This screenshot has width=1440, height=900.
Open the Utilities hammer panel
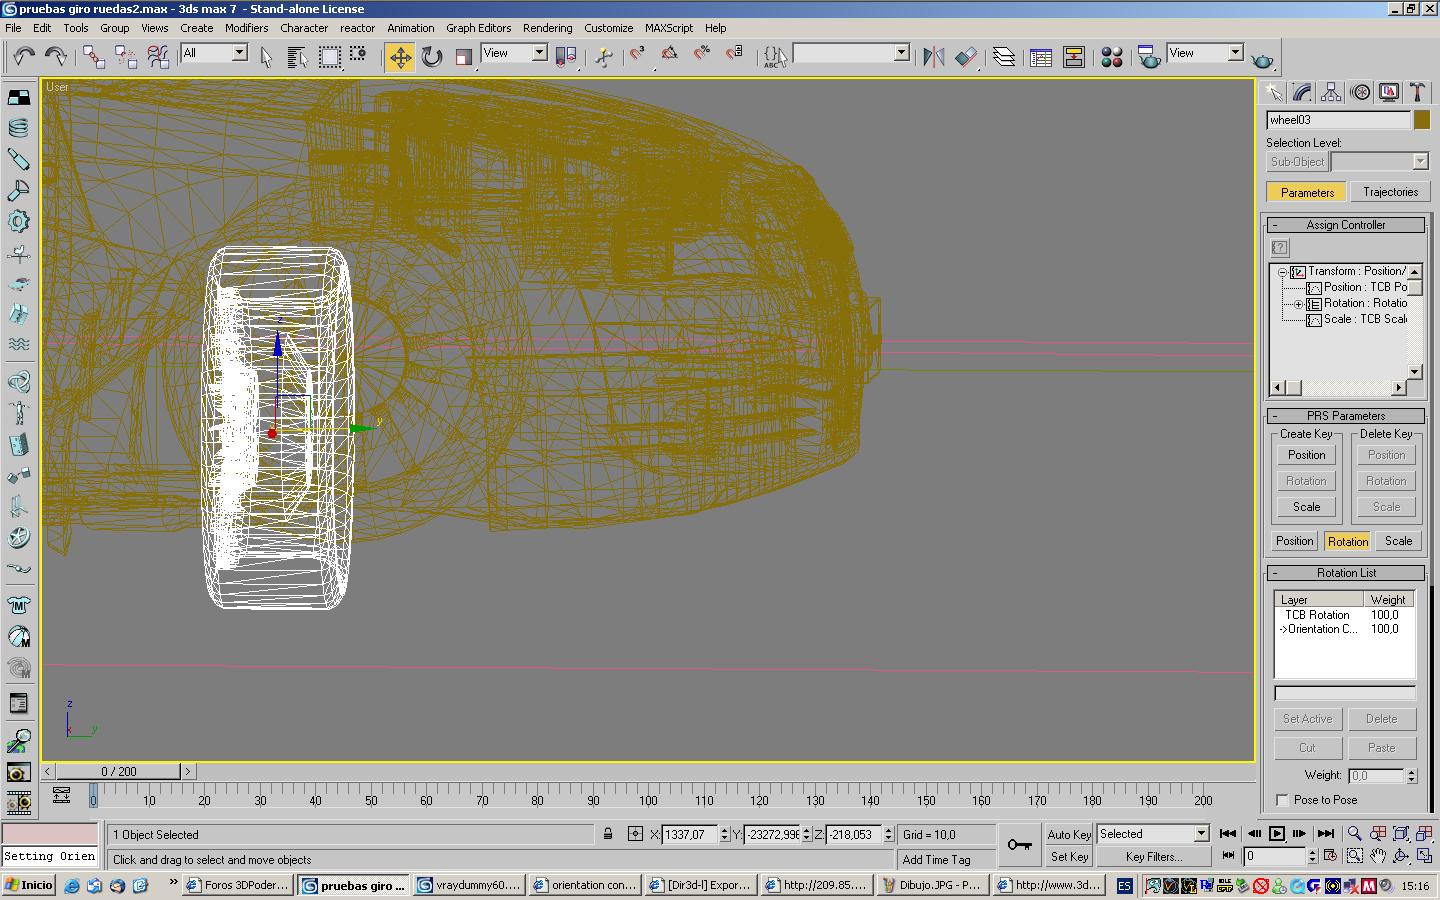tap(1417, 93)
